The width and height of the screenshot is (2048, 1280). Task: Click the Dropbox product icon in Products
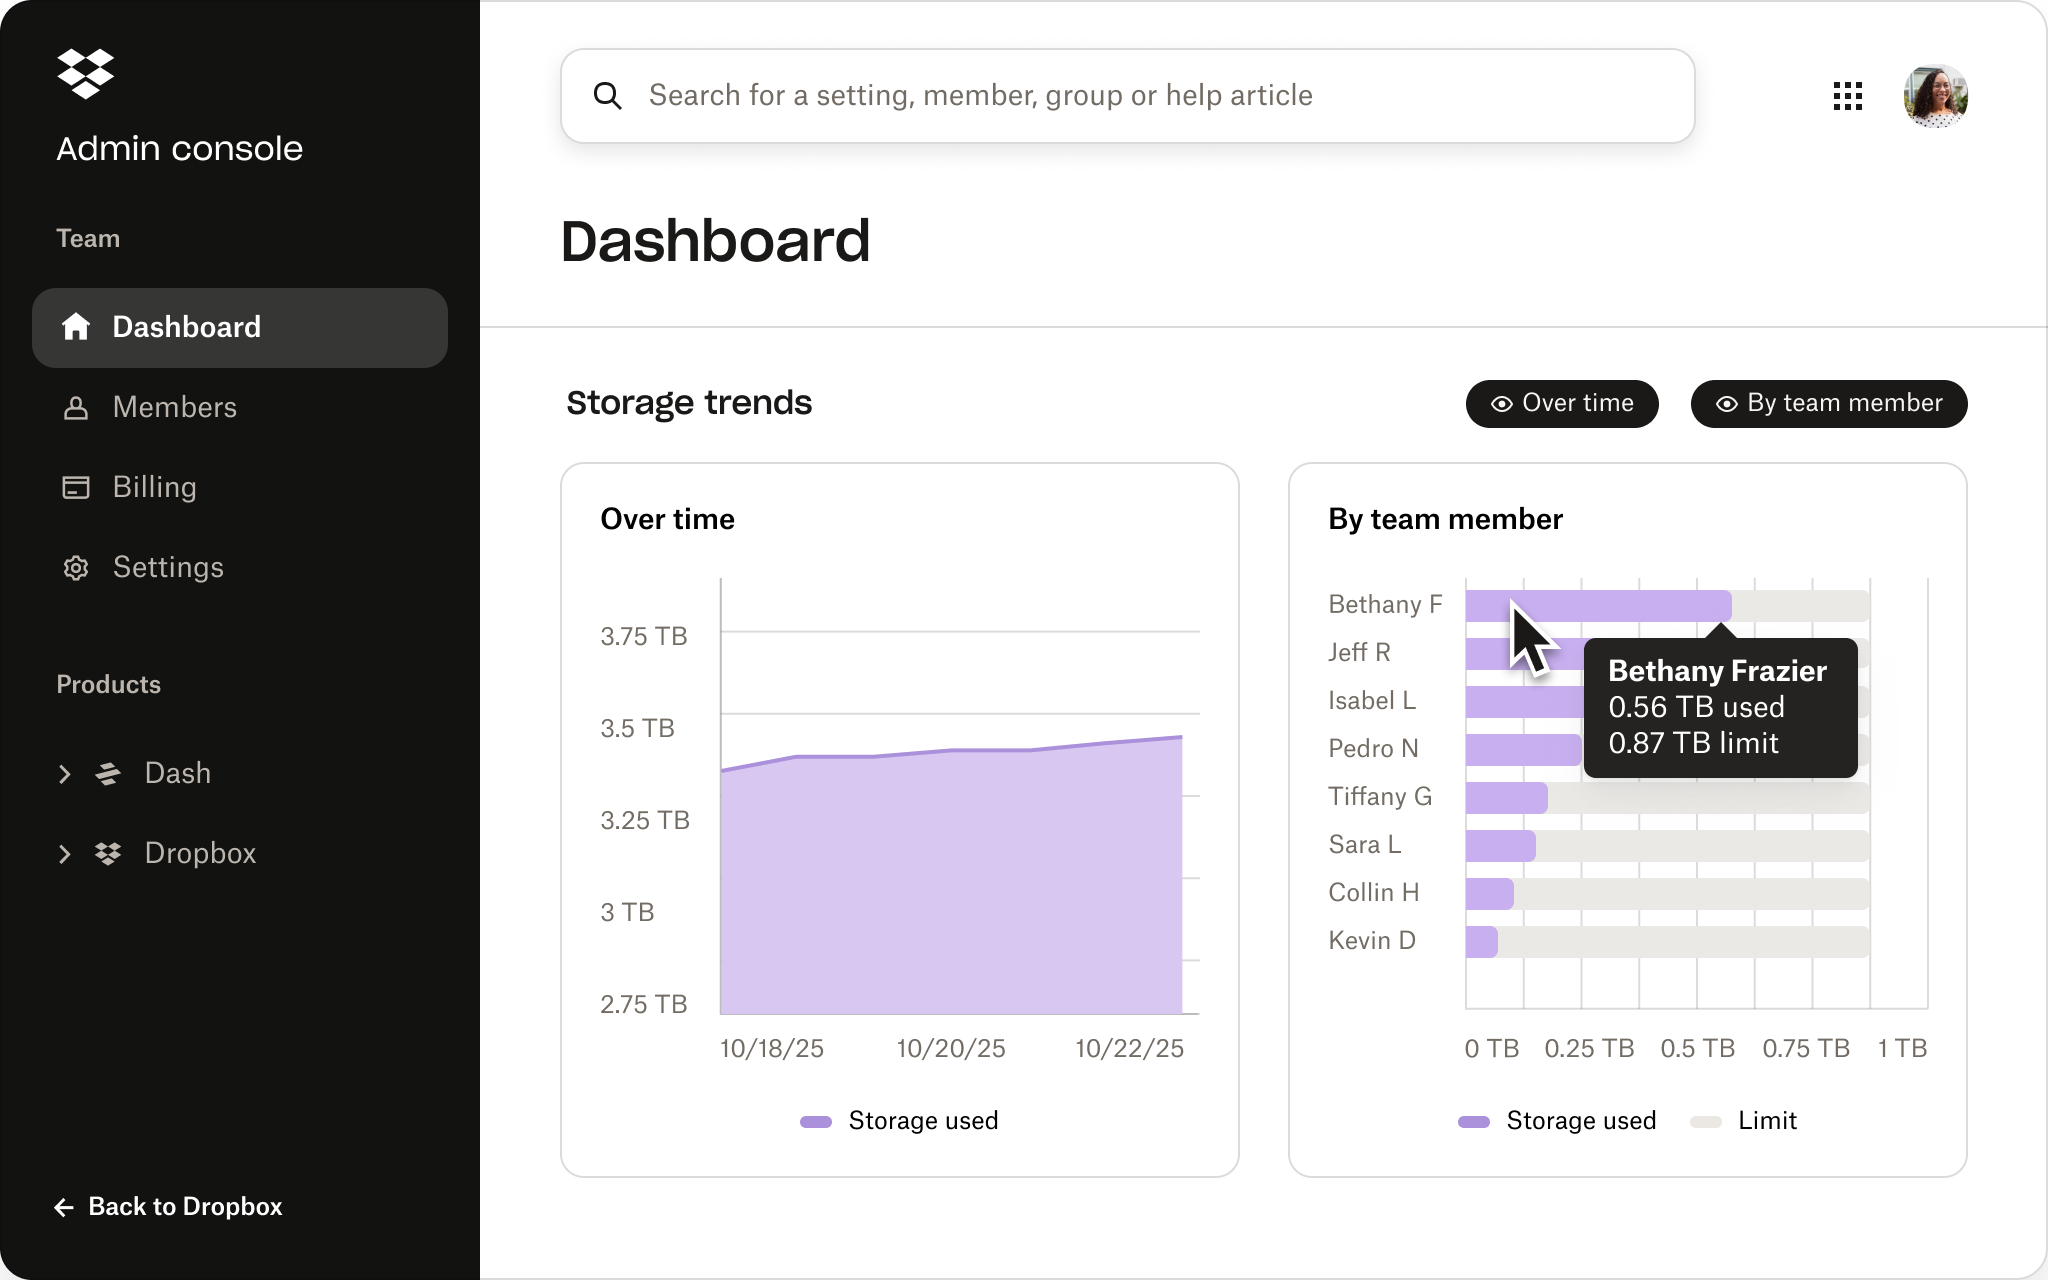[108, 854]
